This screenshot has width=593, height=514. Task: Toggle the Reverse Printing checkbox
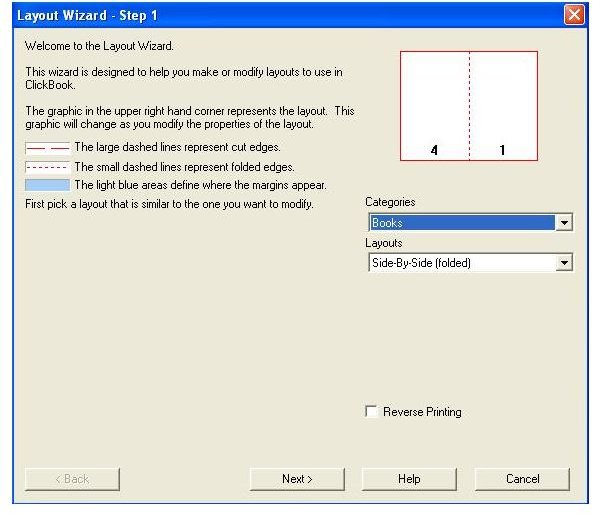point(371,411)
